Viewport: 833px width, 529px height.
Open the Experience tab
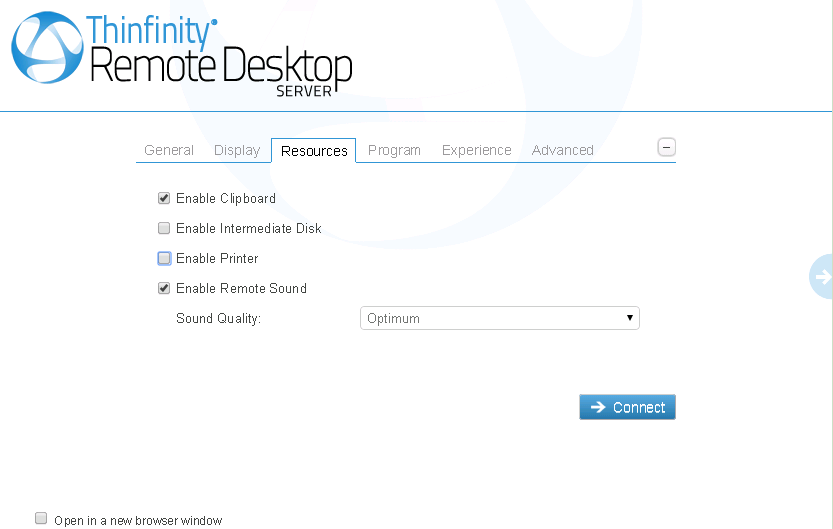tap(477, 150)
